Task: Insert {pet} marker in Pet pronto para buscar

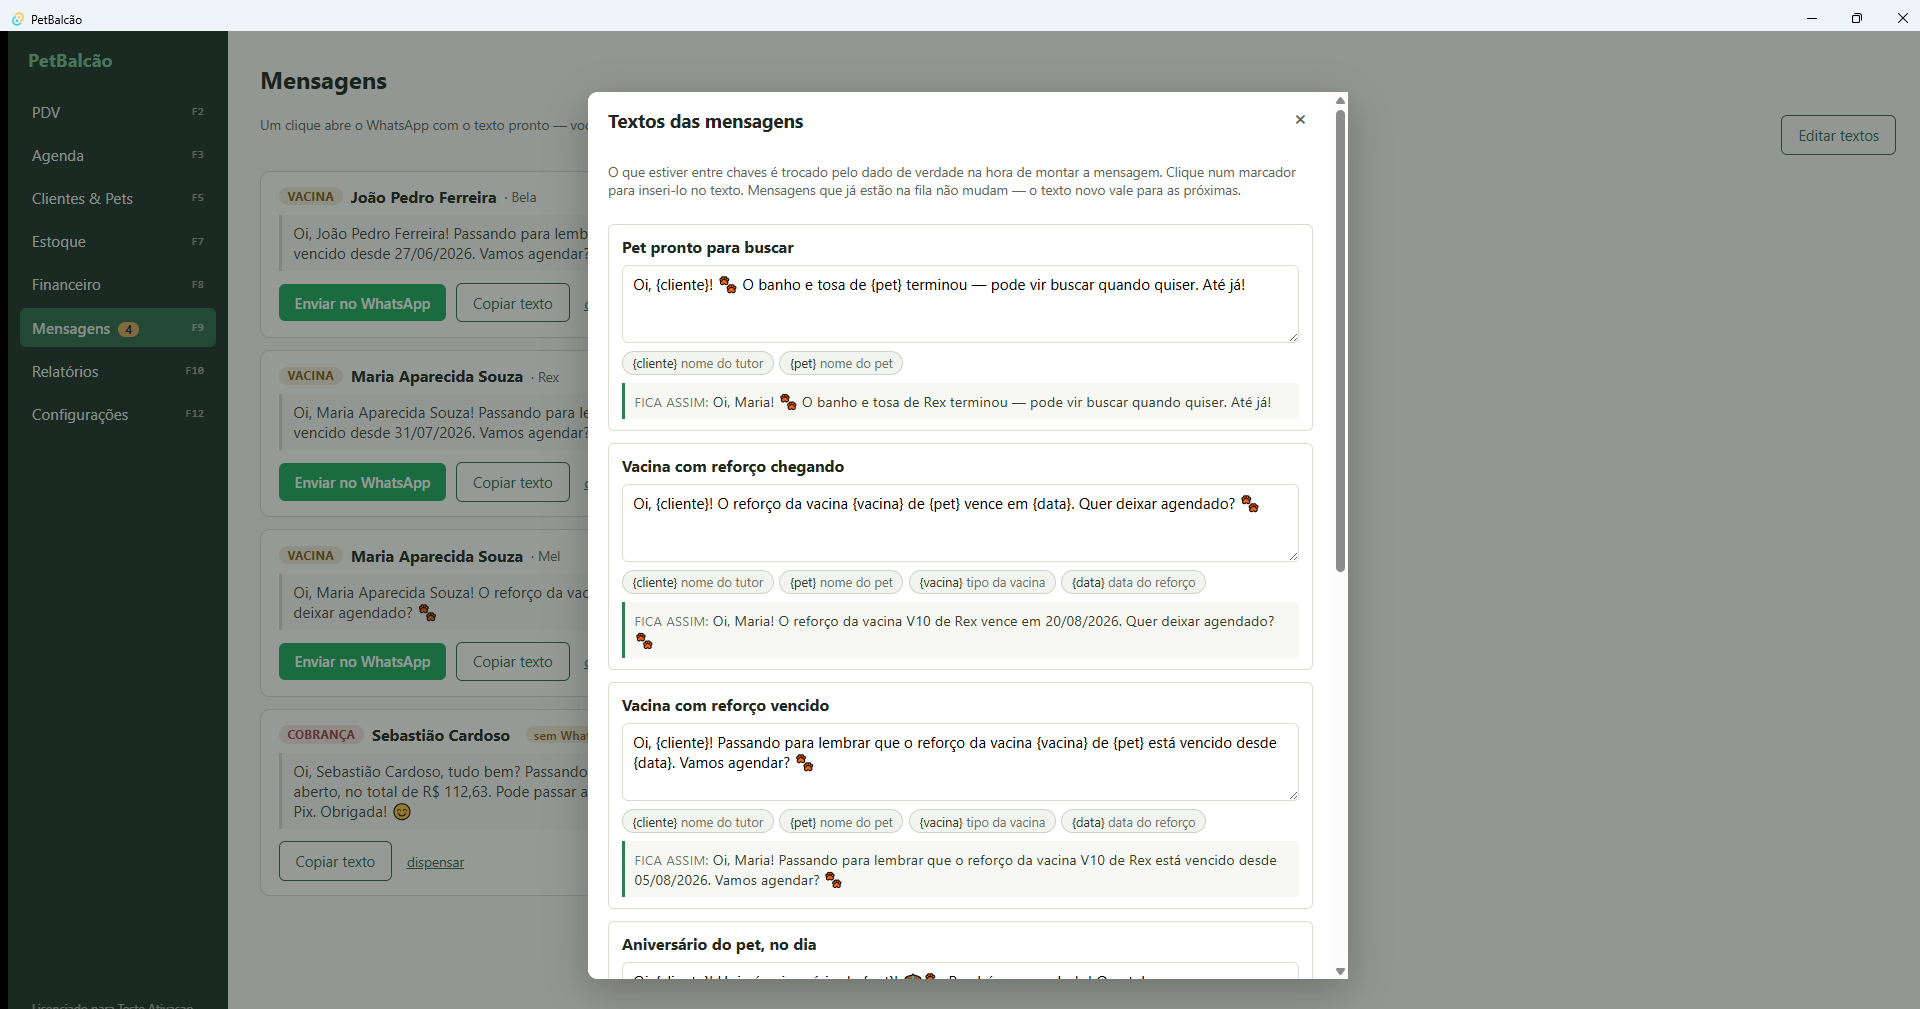Action: (x=841, y=364)
